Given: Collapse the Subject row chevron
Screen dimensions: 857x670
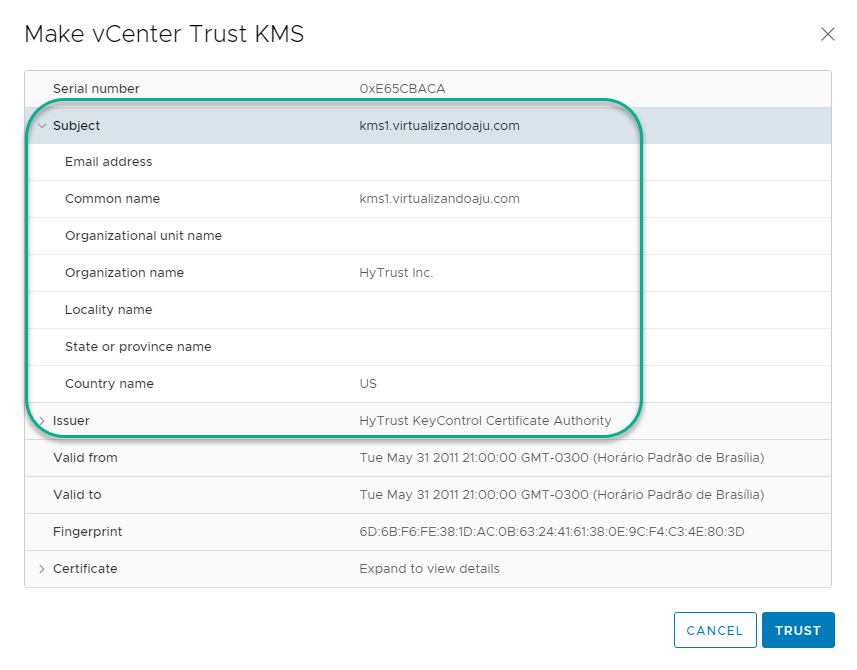Looking at the screenshot, I should [42, 126].
